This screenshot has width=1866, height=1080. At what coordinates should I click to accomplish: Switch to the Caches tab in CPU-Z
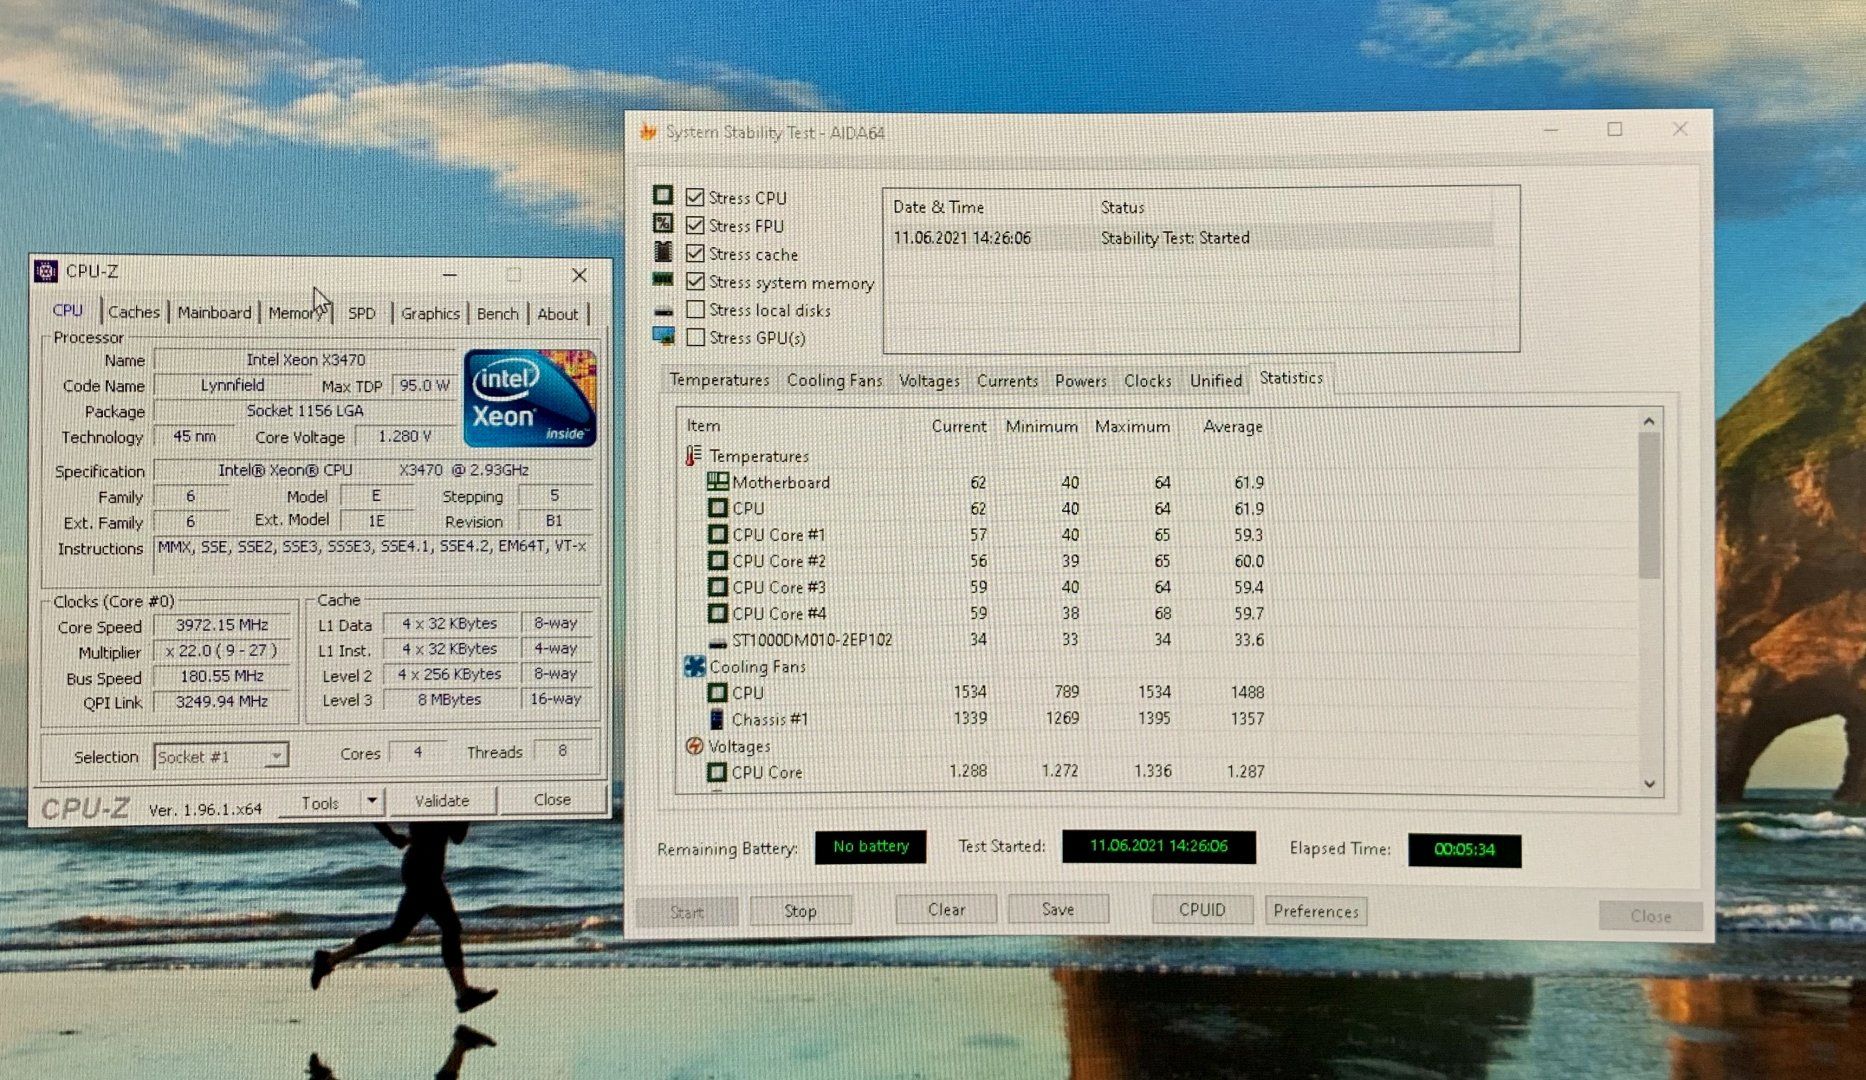134,312
